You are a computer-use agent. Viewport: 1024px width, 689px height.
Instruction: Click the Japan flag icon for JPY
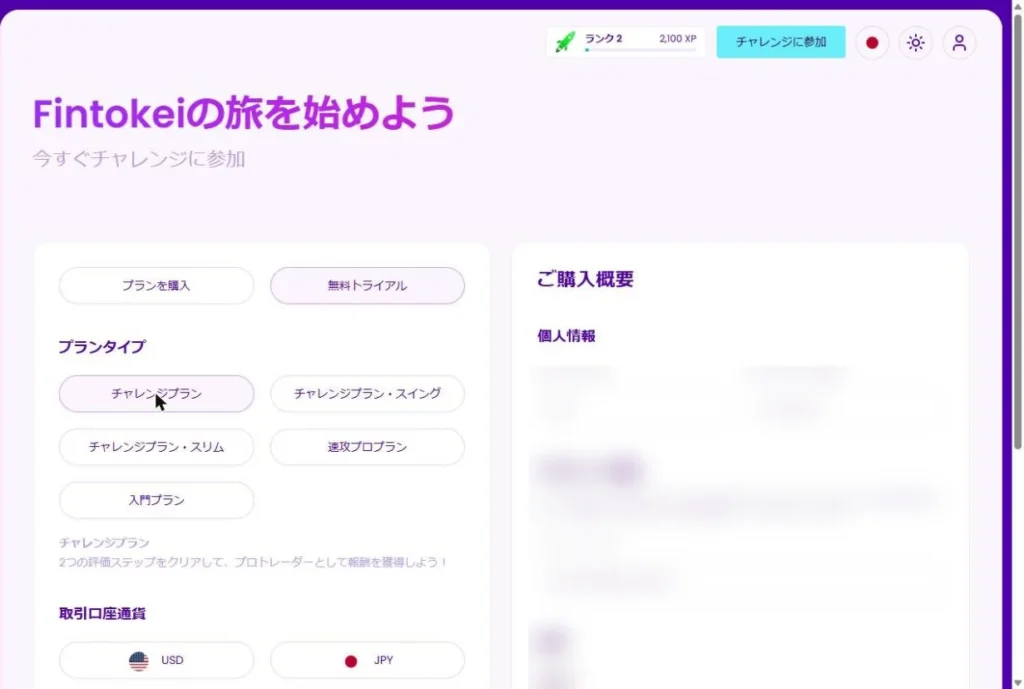click(x=351, y=661)
